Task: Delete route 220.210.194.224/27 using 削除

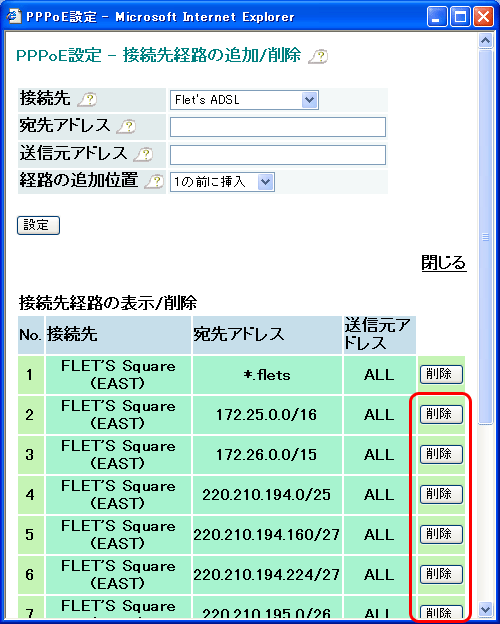Action: click(x=441, y=574)
